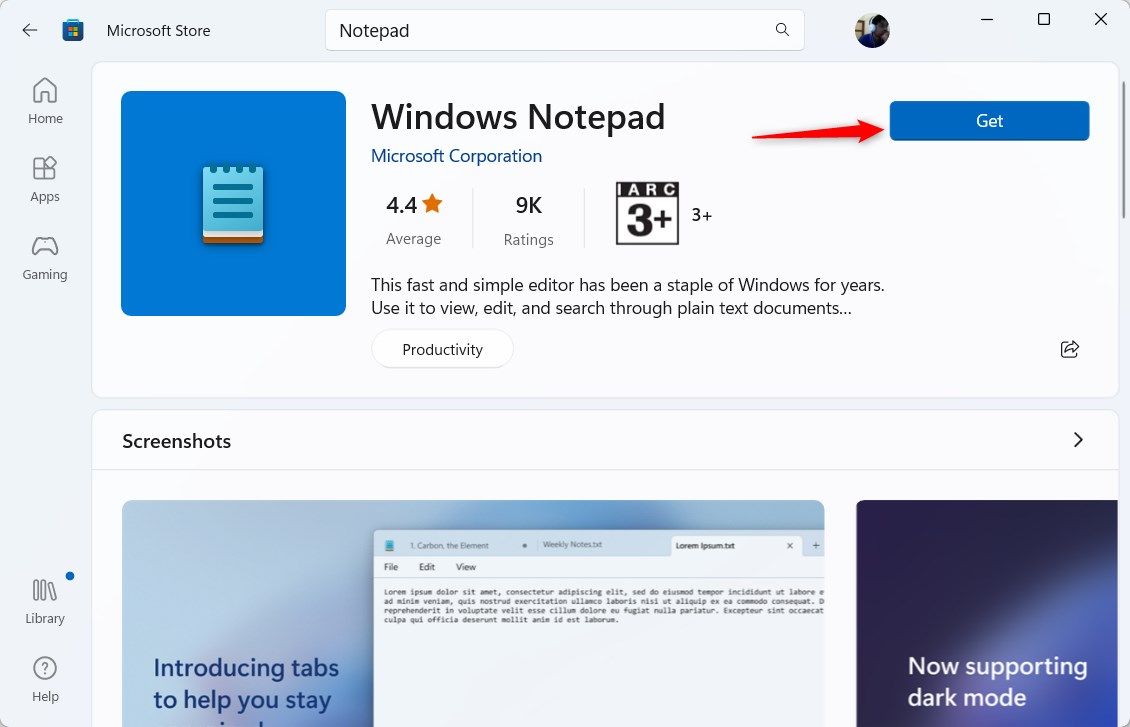Click the Microsoft Store logo icon

(73, 30)
